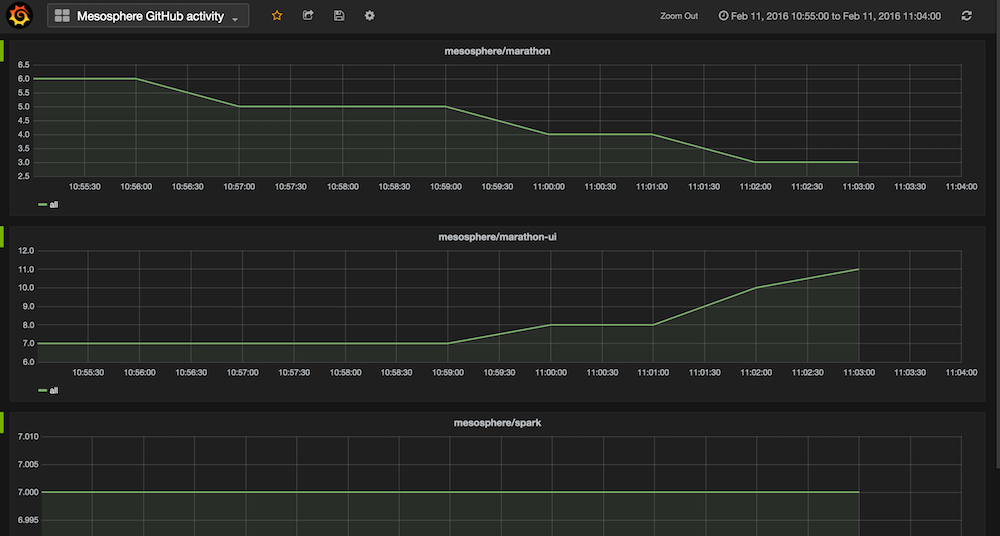Viewport: 1000px width, 536px height.
Task: Open the mesosphere/spark panel title menu
Action: tap(497, 422)
